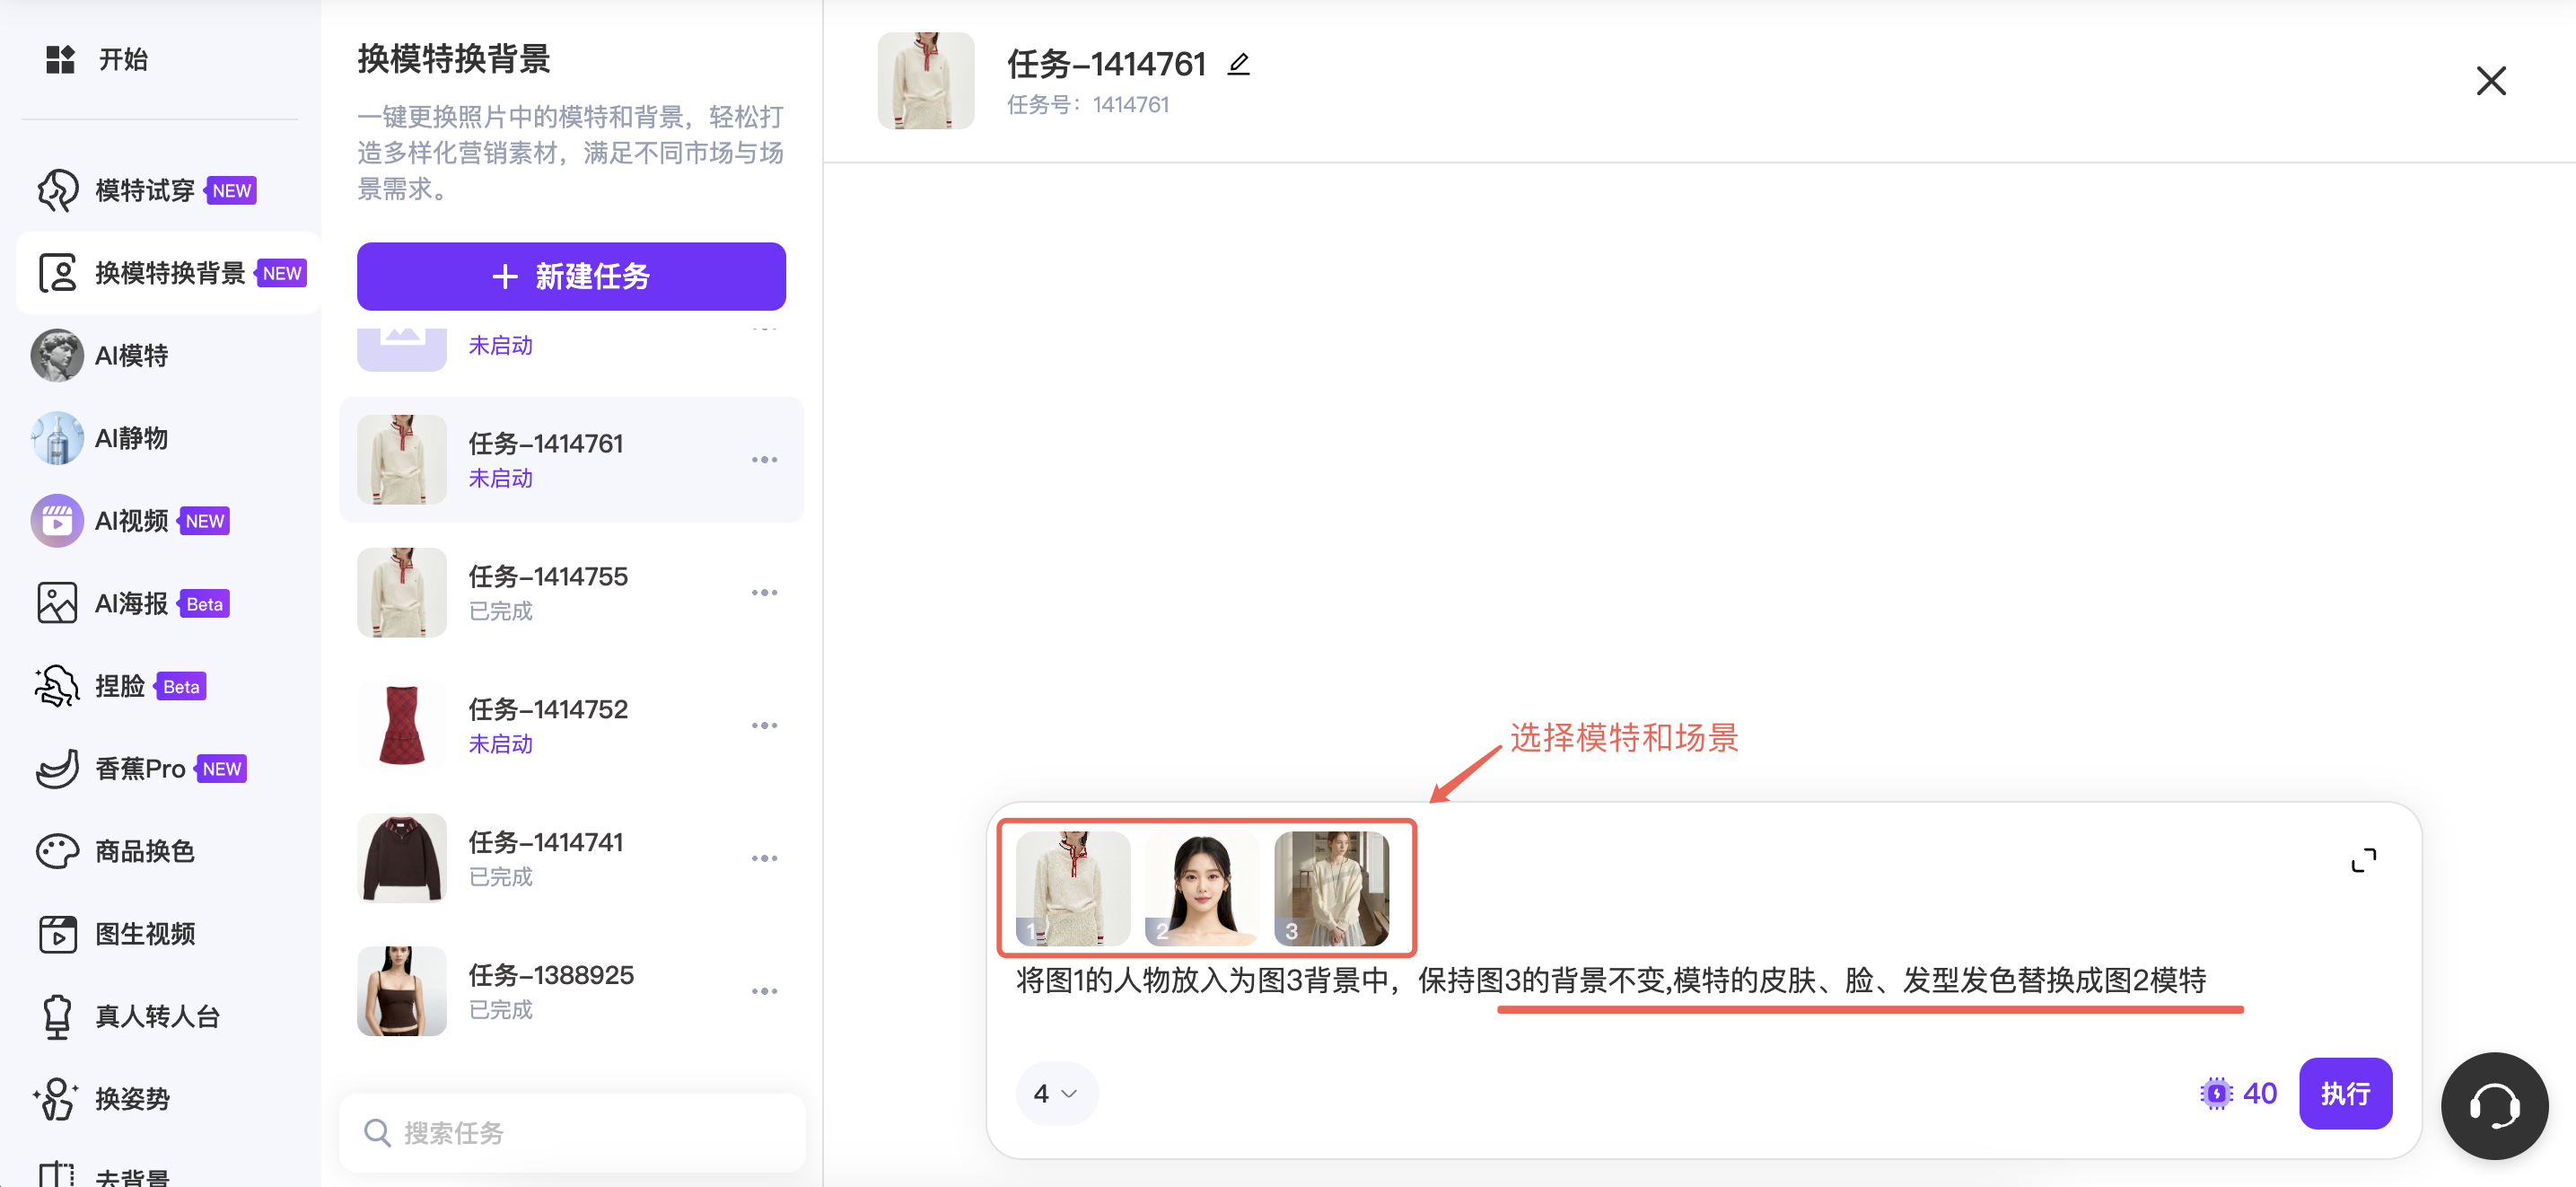Open more options for 任务-1388925
The width and height of the screenshot is (2576, 1187).
(764, 991)
